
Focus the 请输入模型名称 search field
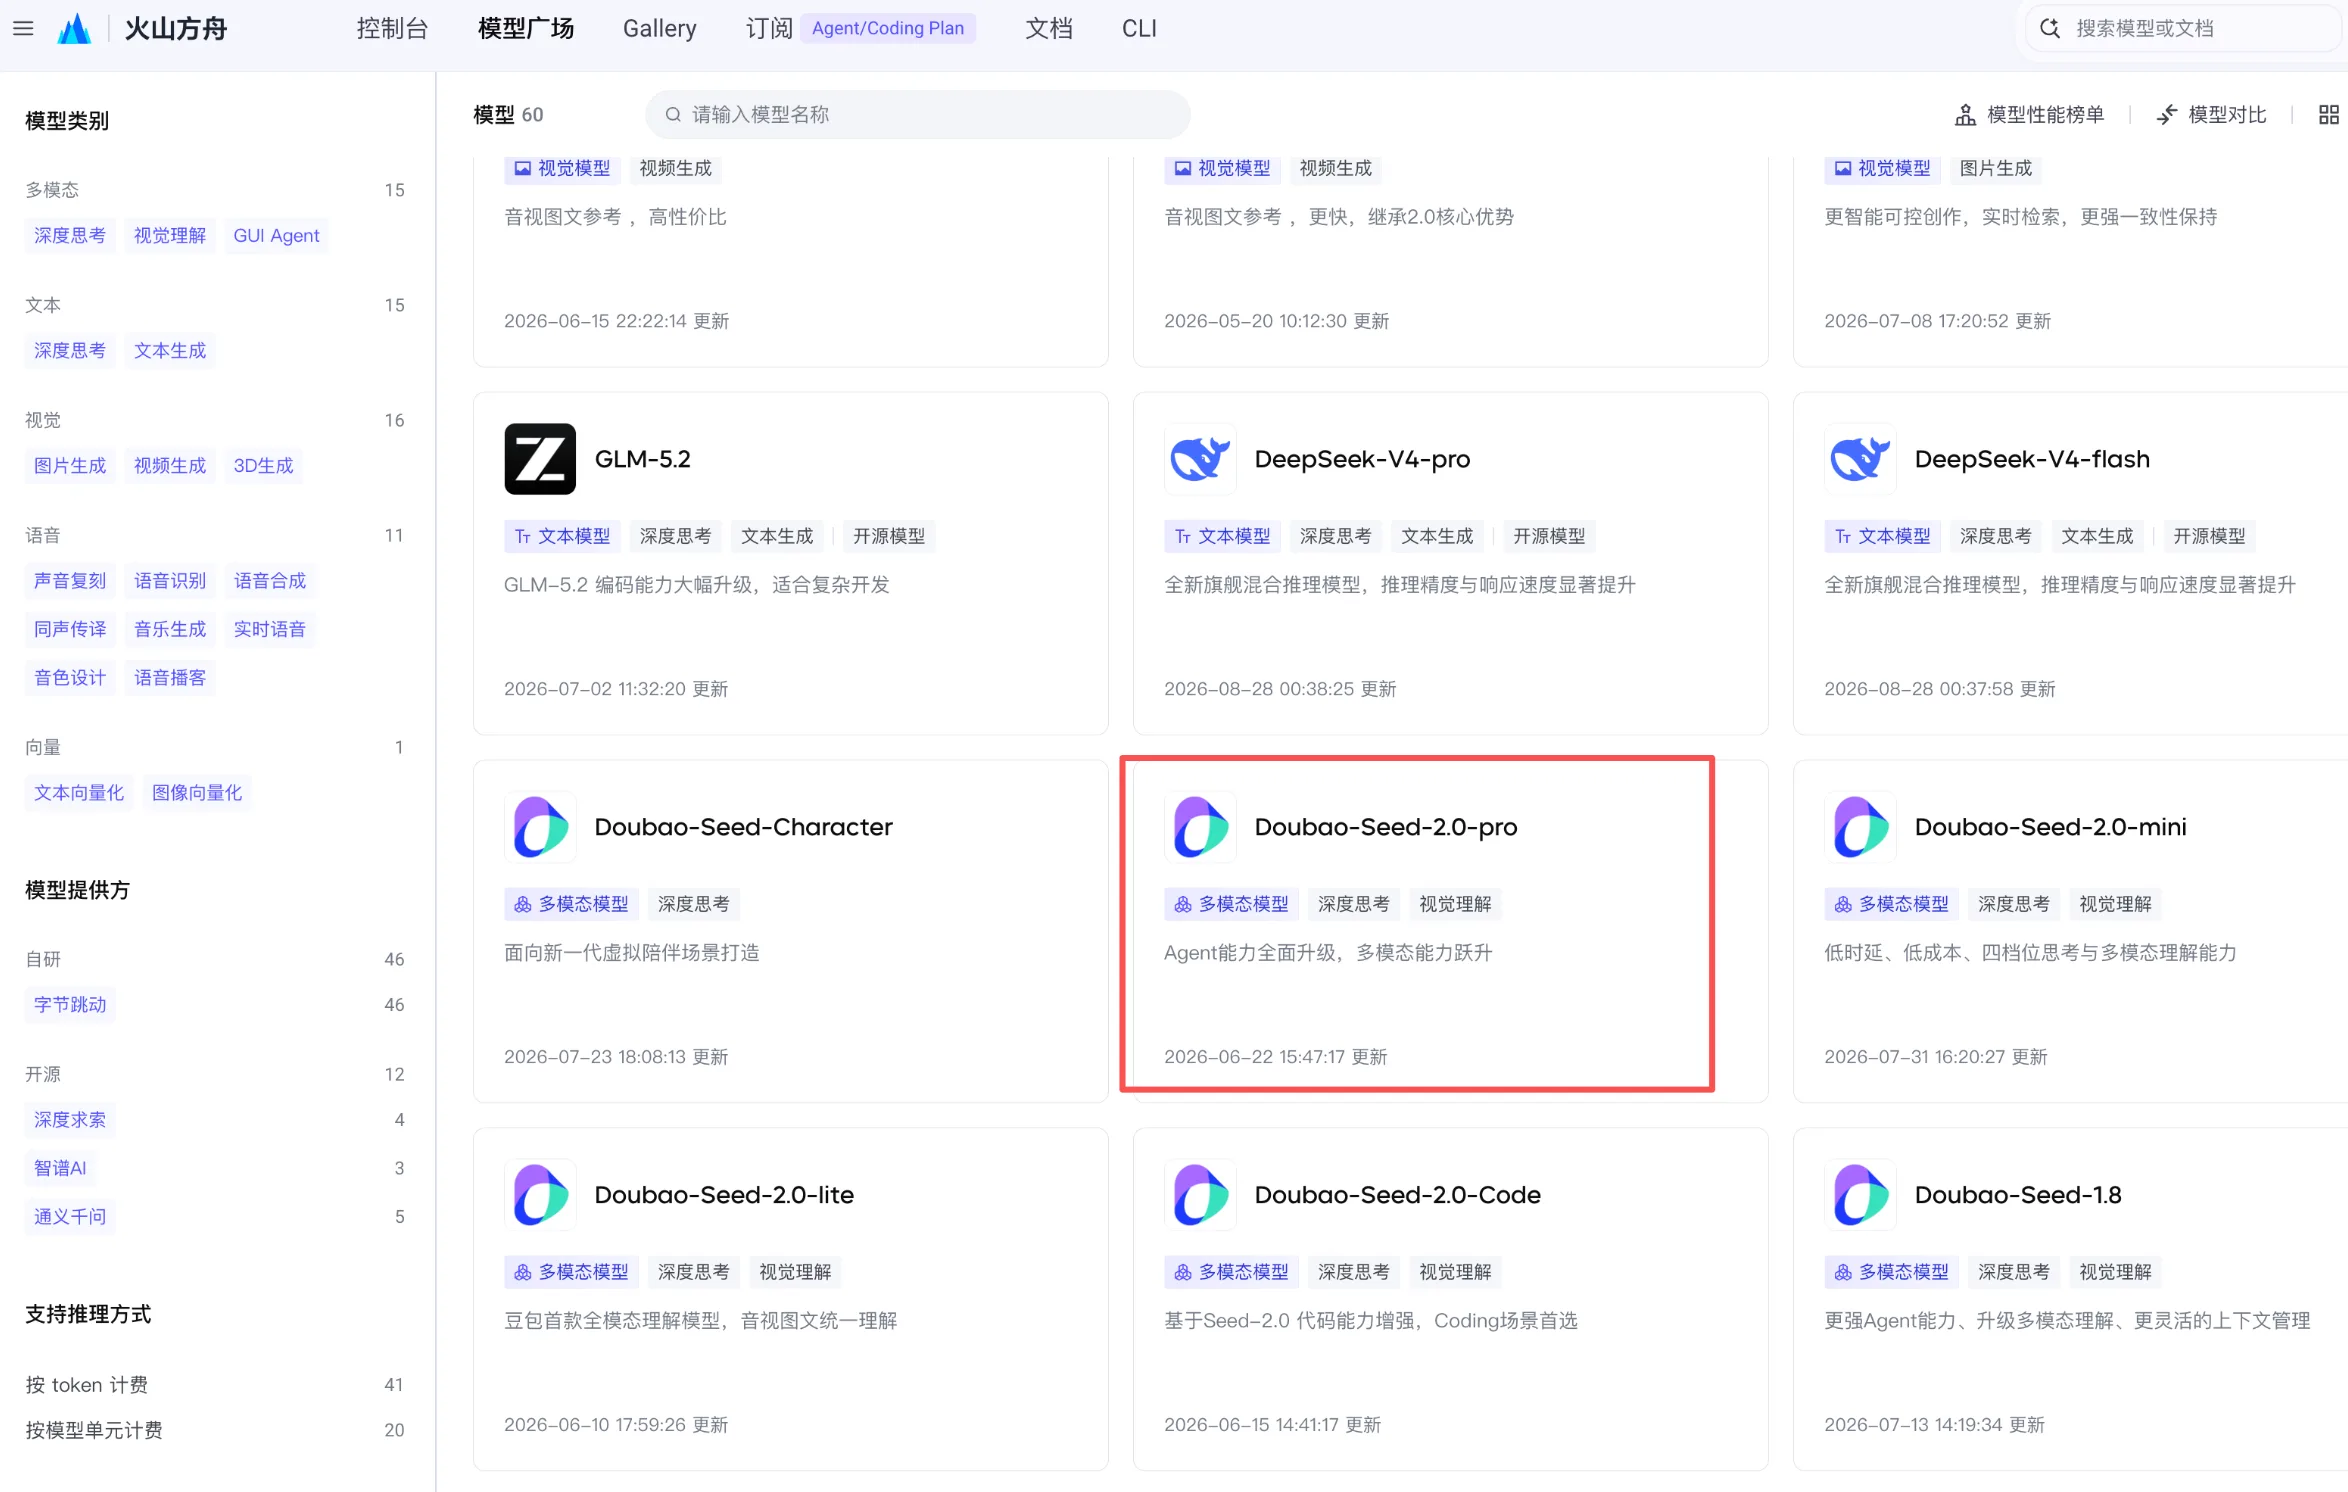tap(918, 115)
